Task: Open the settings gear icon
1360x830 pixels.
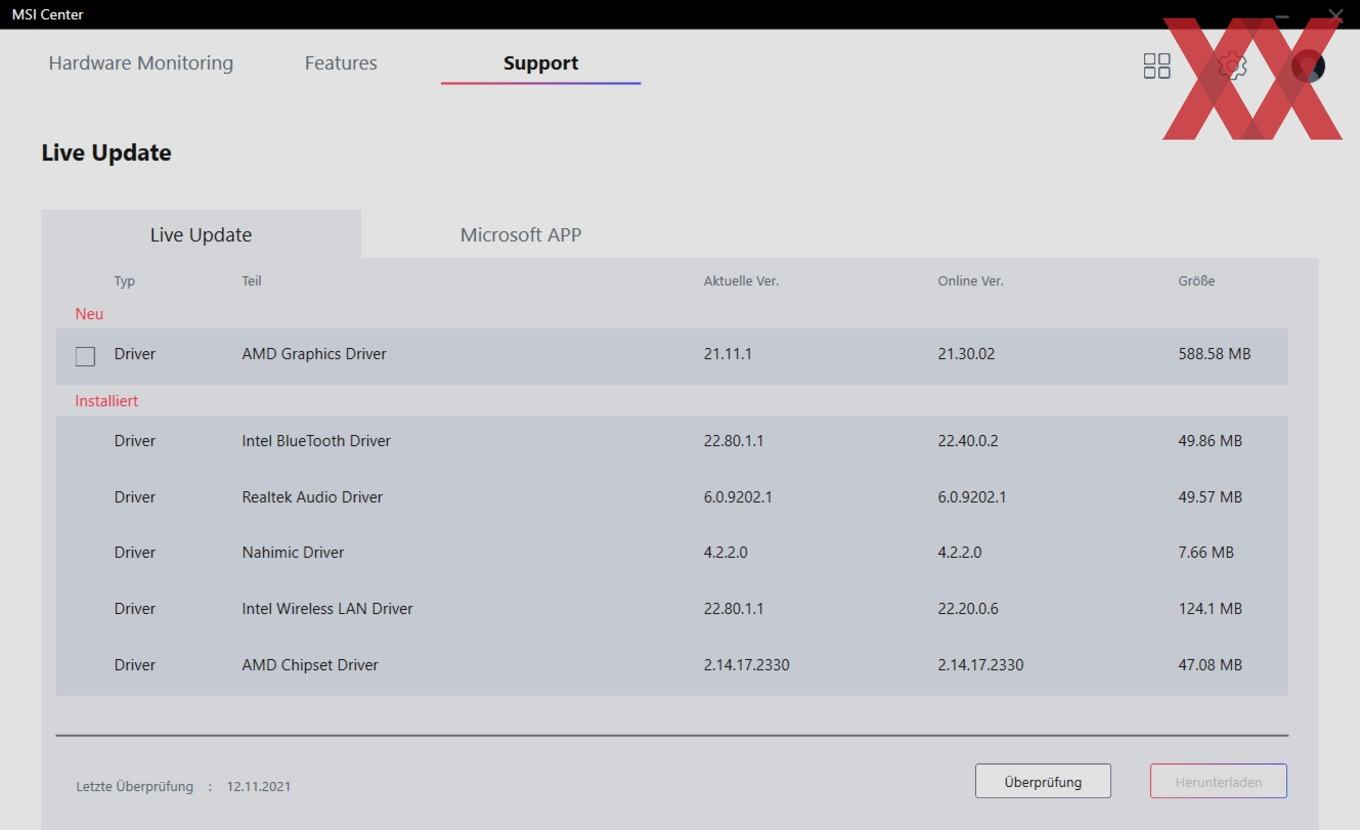Action: coord(1232,66)
